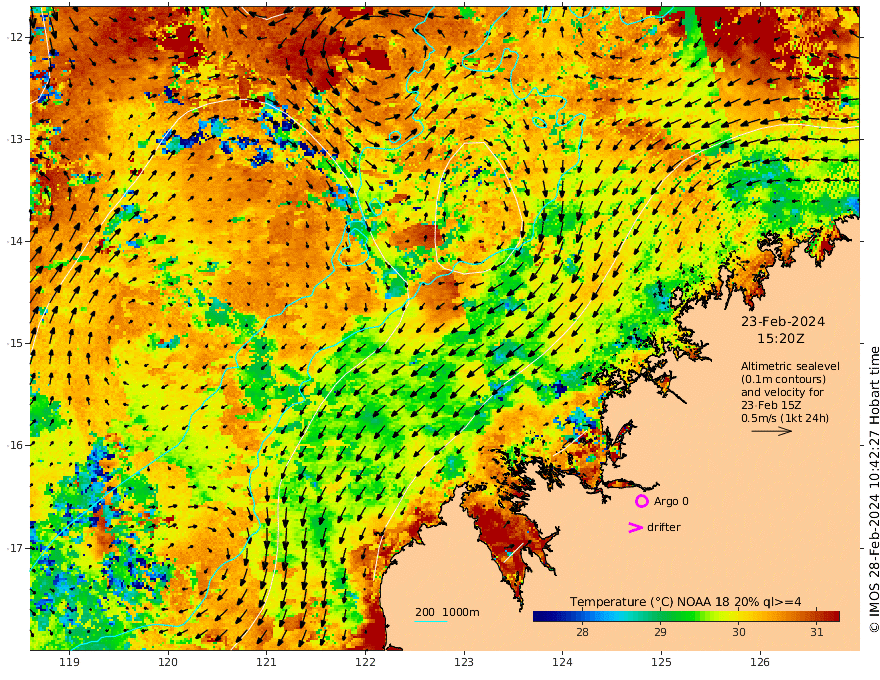Click the 28 tick on temperature scale

(x=582, y=632)
